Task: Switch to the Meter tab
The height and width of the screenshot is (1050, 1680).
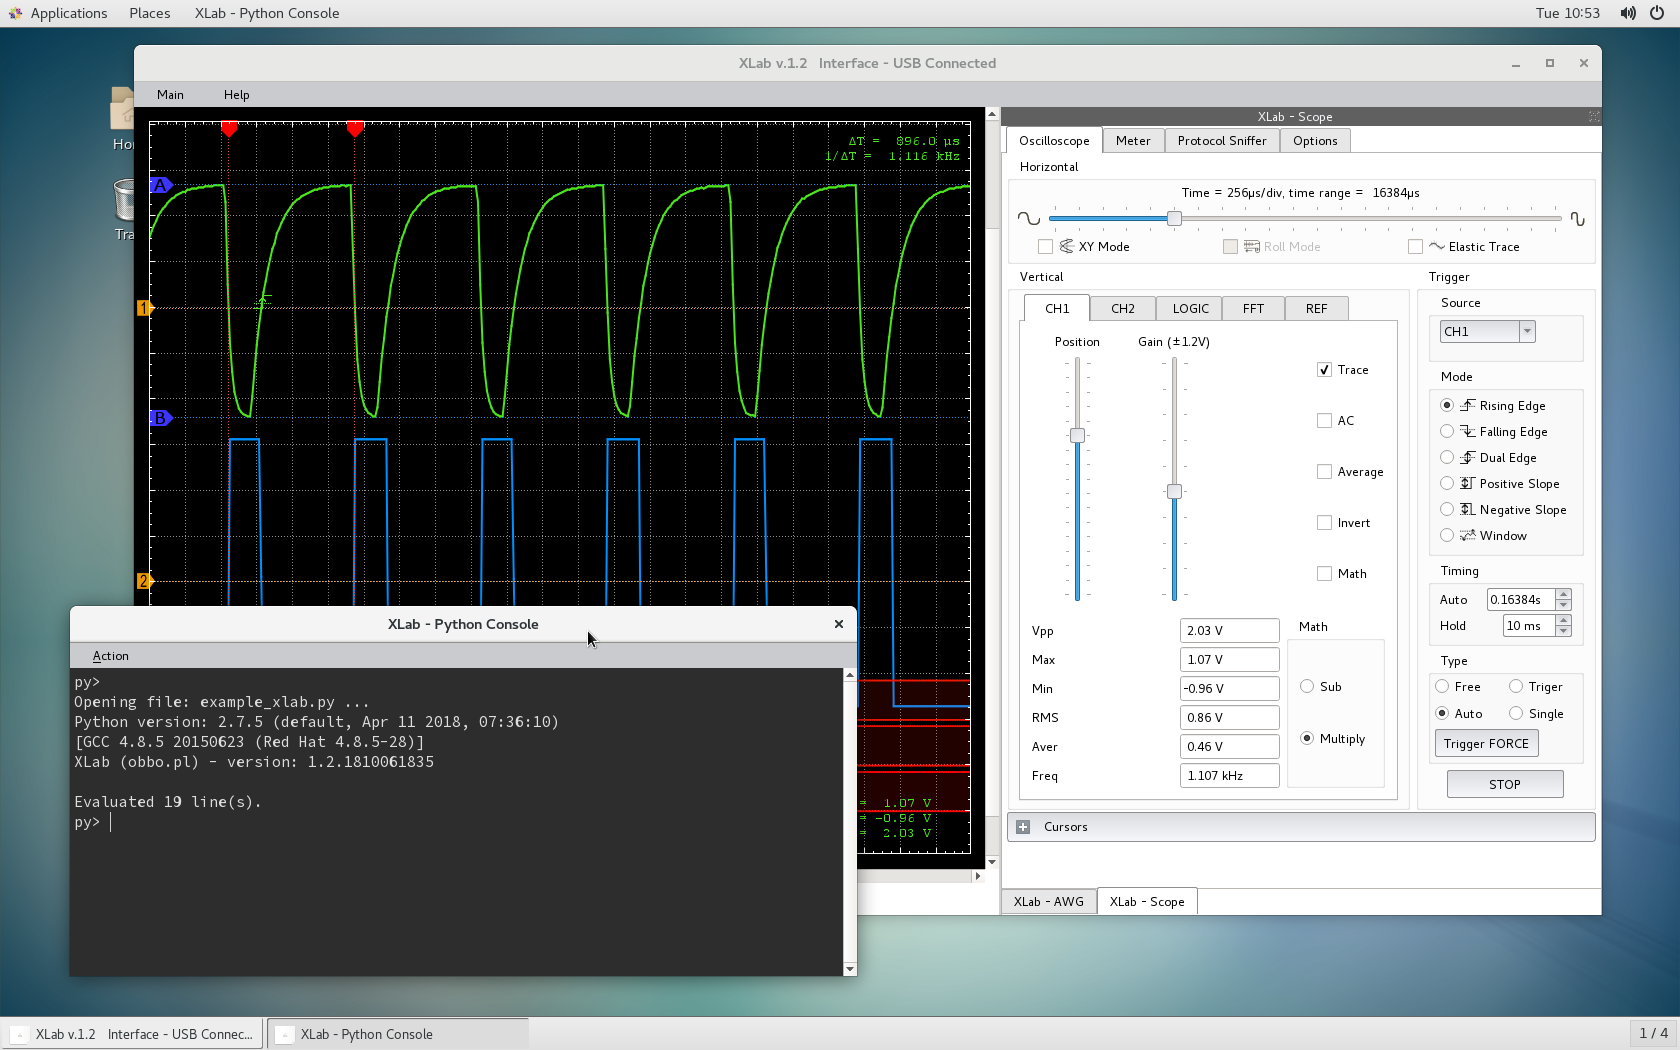Action: click(1133, 141)
